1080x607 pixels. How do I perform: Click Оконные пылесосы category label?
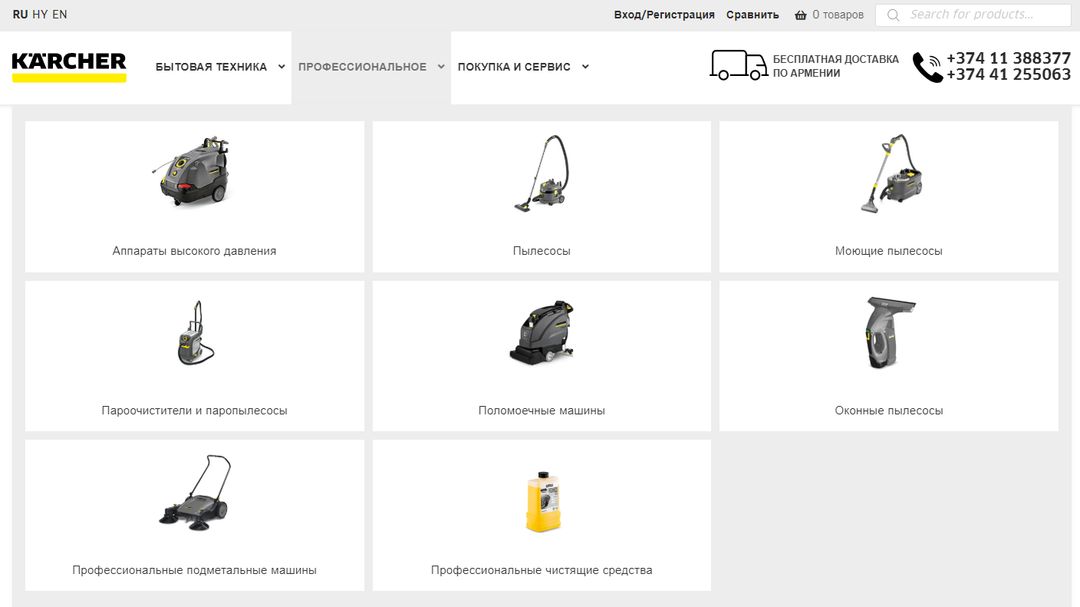point(889,411)
